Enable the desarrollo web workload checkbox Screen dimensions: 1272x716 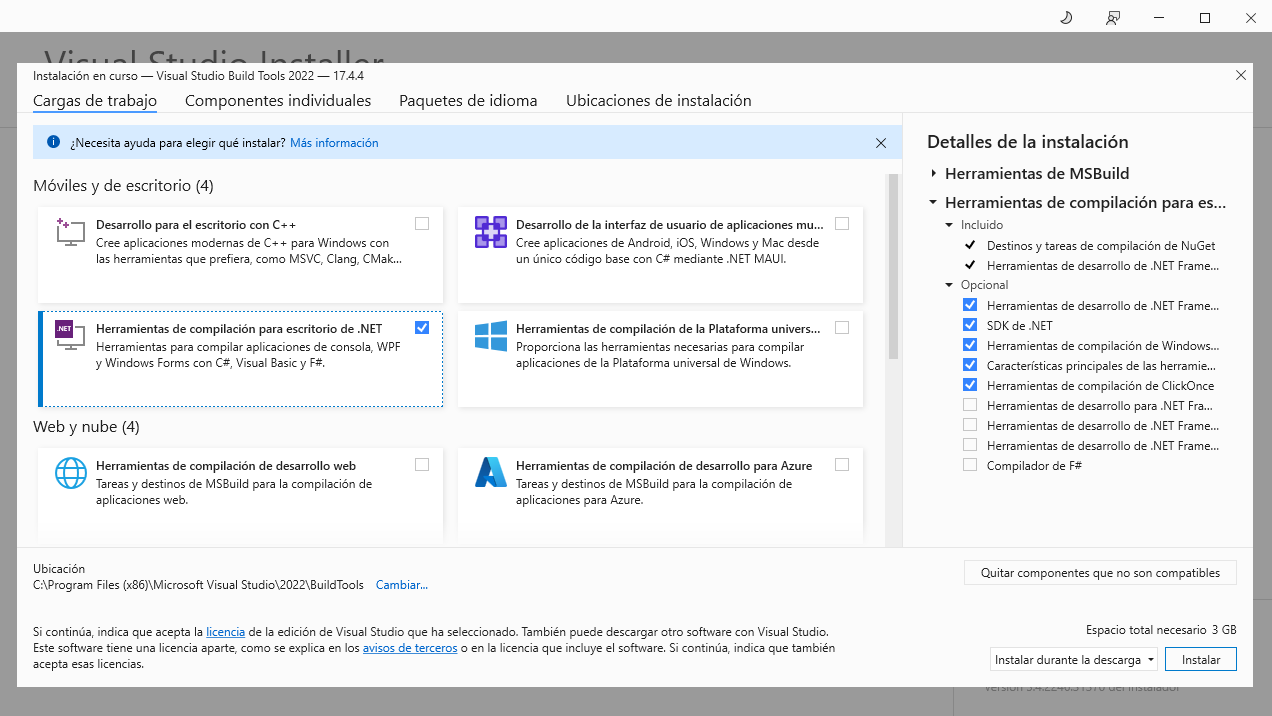pyautogui.click(x=422, y=464)
